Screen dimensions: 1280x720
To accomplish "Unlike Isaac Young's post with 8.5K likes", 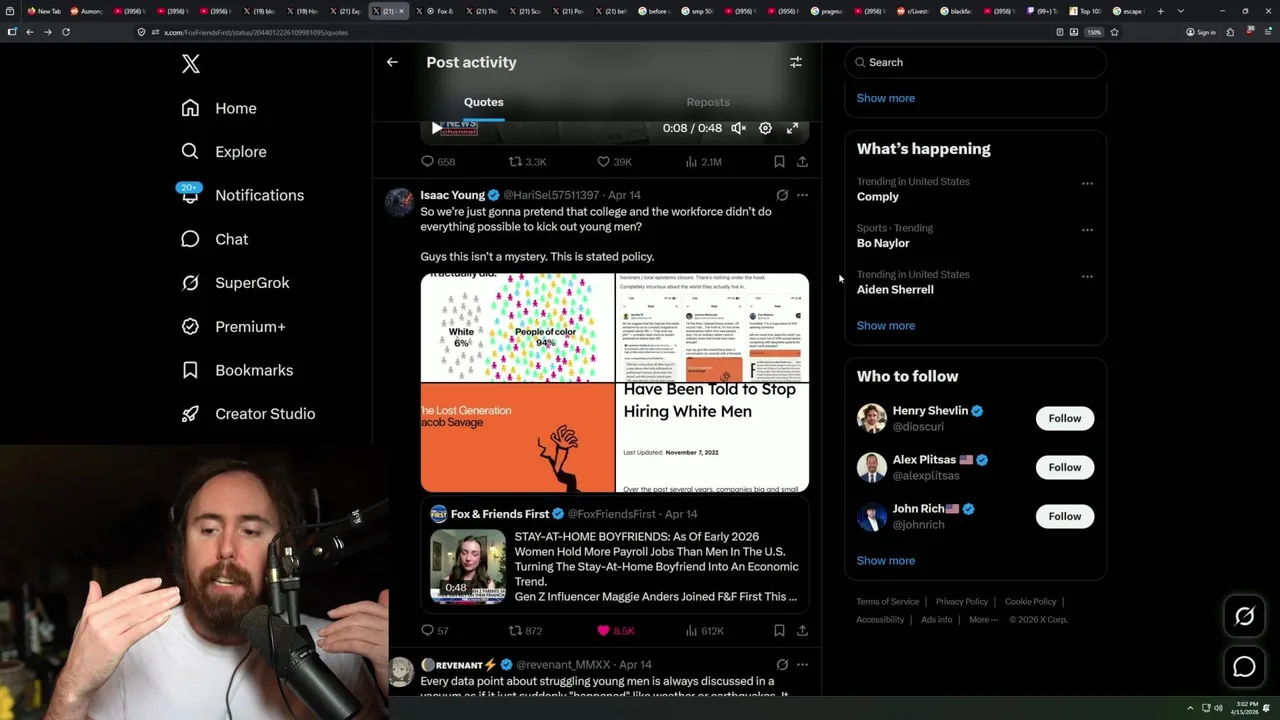I will (x=615, y=631).
